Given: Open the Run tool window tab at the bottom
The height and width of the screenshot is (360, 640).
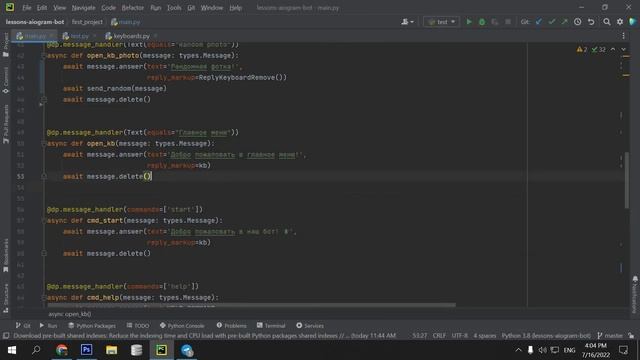Looking at the screenshot, I should click(x=49, y=325).
